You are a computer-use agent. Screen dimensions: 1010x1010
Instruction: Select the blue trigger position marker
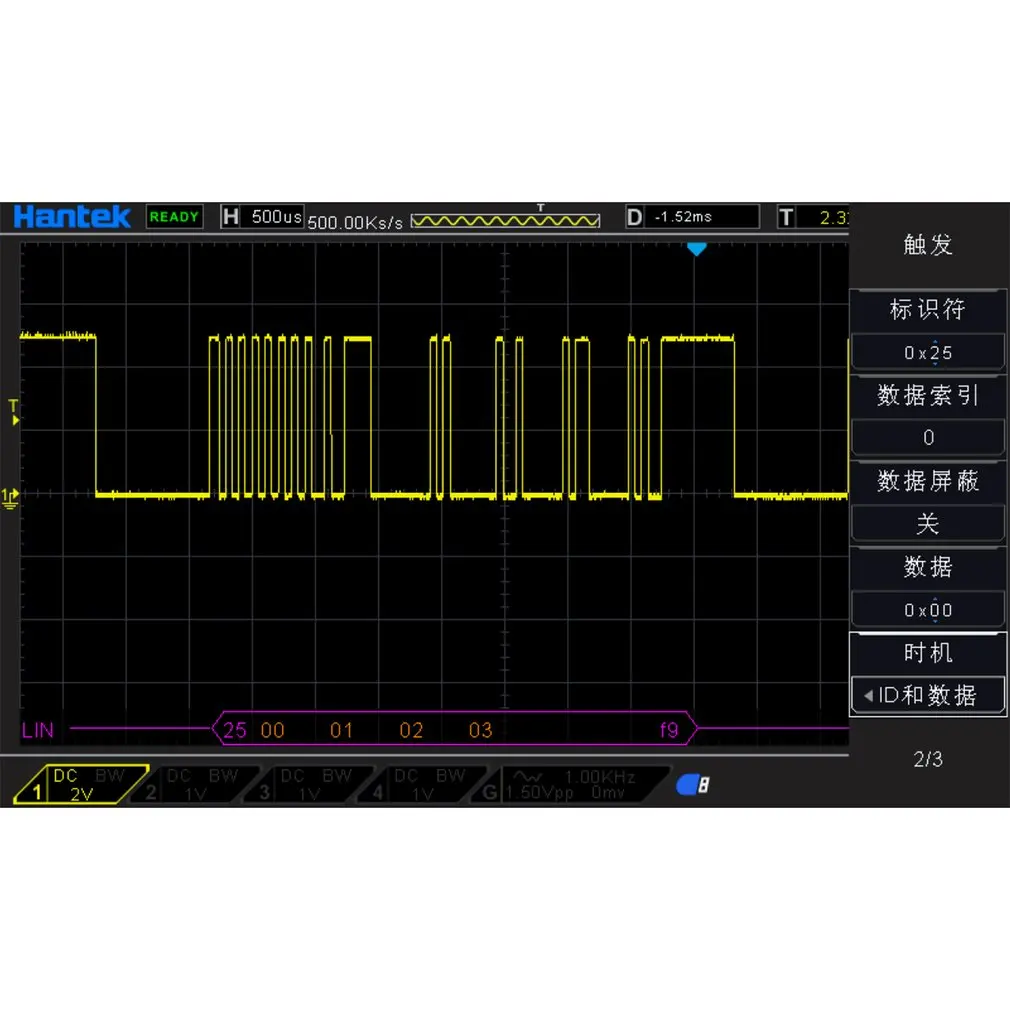(x=696, y=249)
